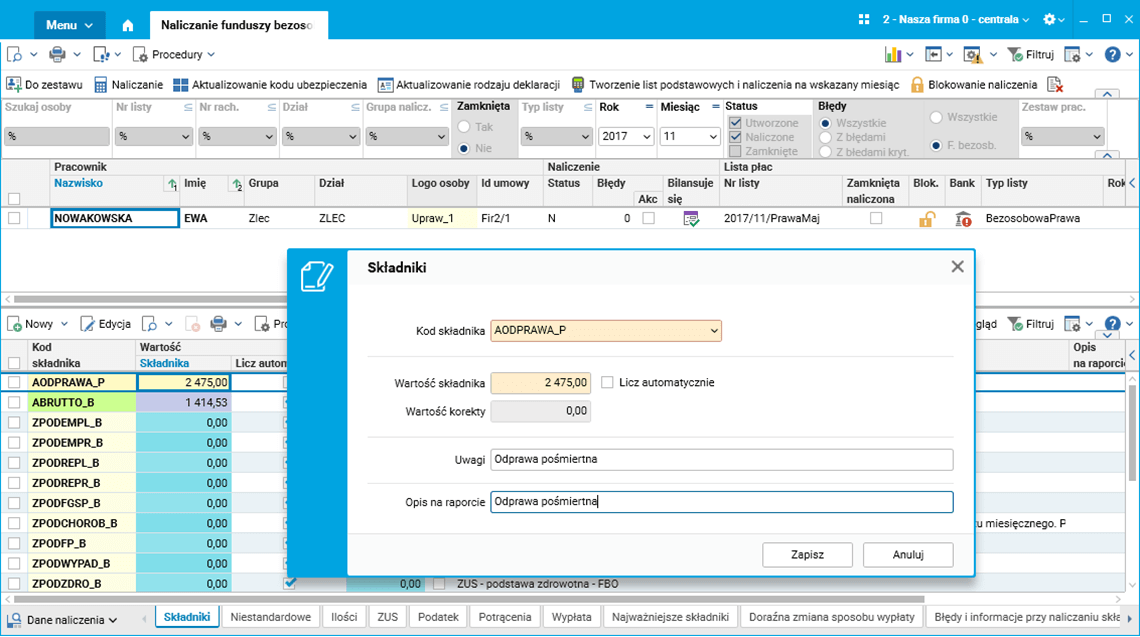Toggle the Zamknięte status checkbox
The height and width of the screenshot is (637, 1140).
click(735, 151)
